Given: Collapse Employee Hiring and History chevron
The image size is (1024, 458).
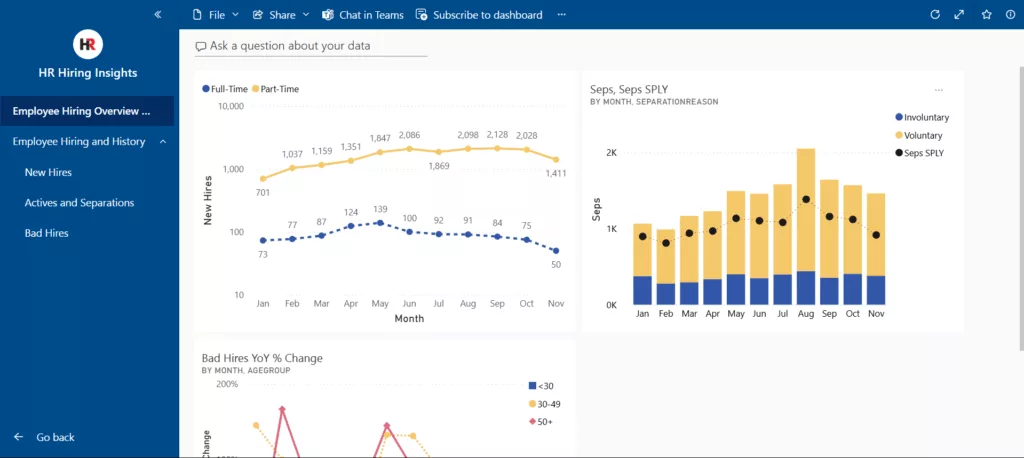Looking at the screenshot, I should pyautogui.click(x=163, y=142).
